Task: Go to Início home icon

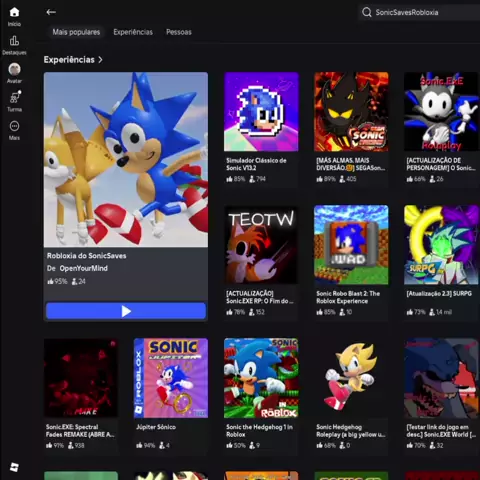Action: click(x=14, y=12)
